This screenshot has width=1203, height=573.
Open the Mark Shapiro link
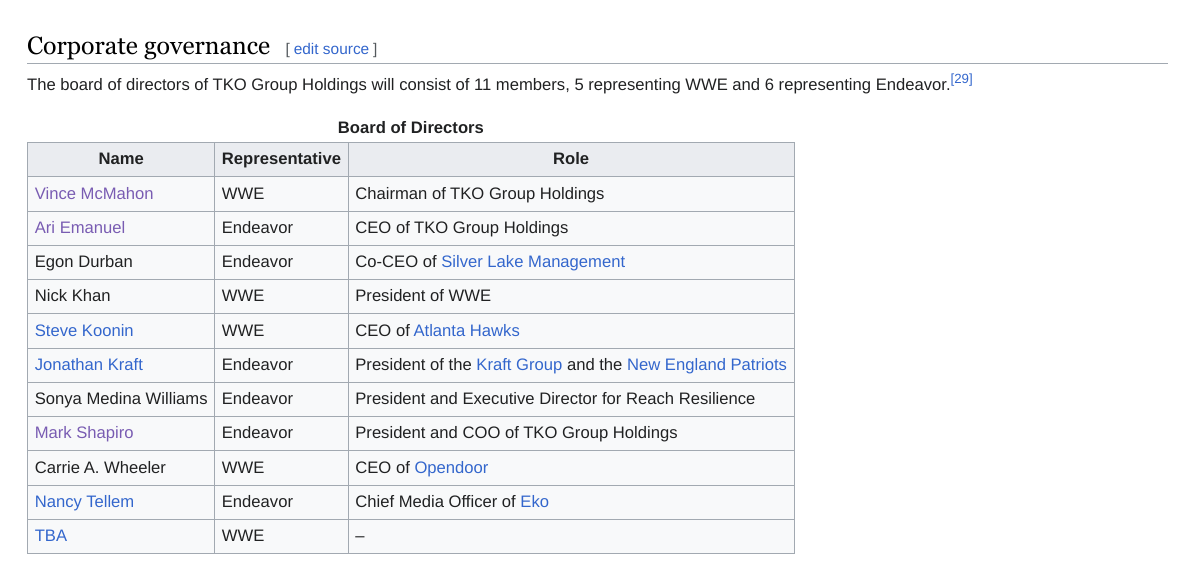point(84,432)
